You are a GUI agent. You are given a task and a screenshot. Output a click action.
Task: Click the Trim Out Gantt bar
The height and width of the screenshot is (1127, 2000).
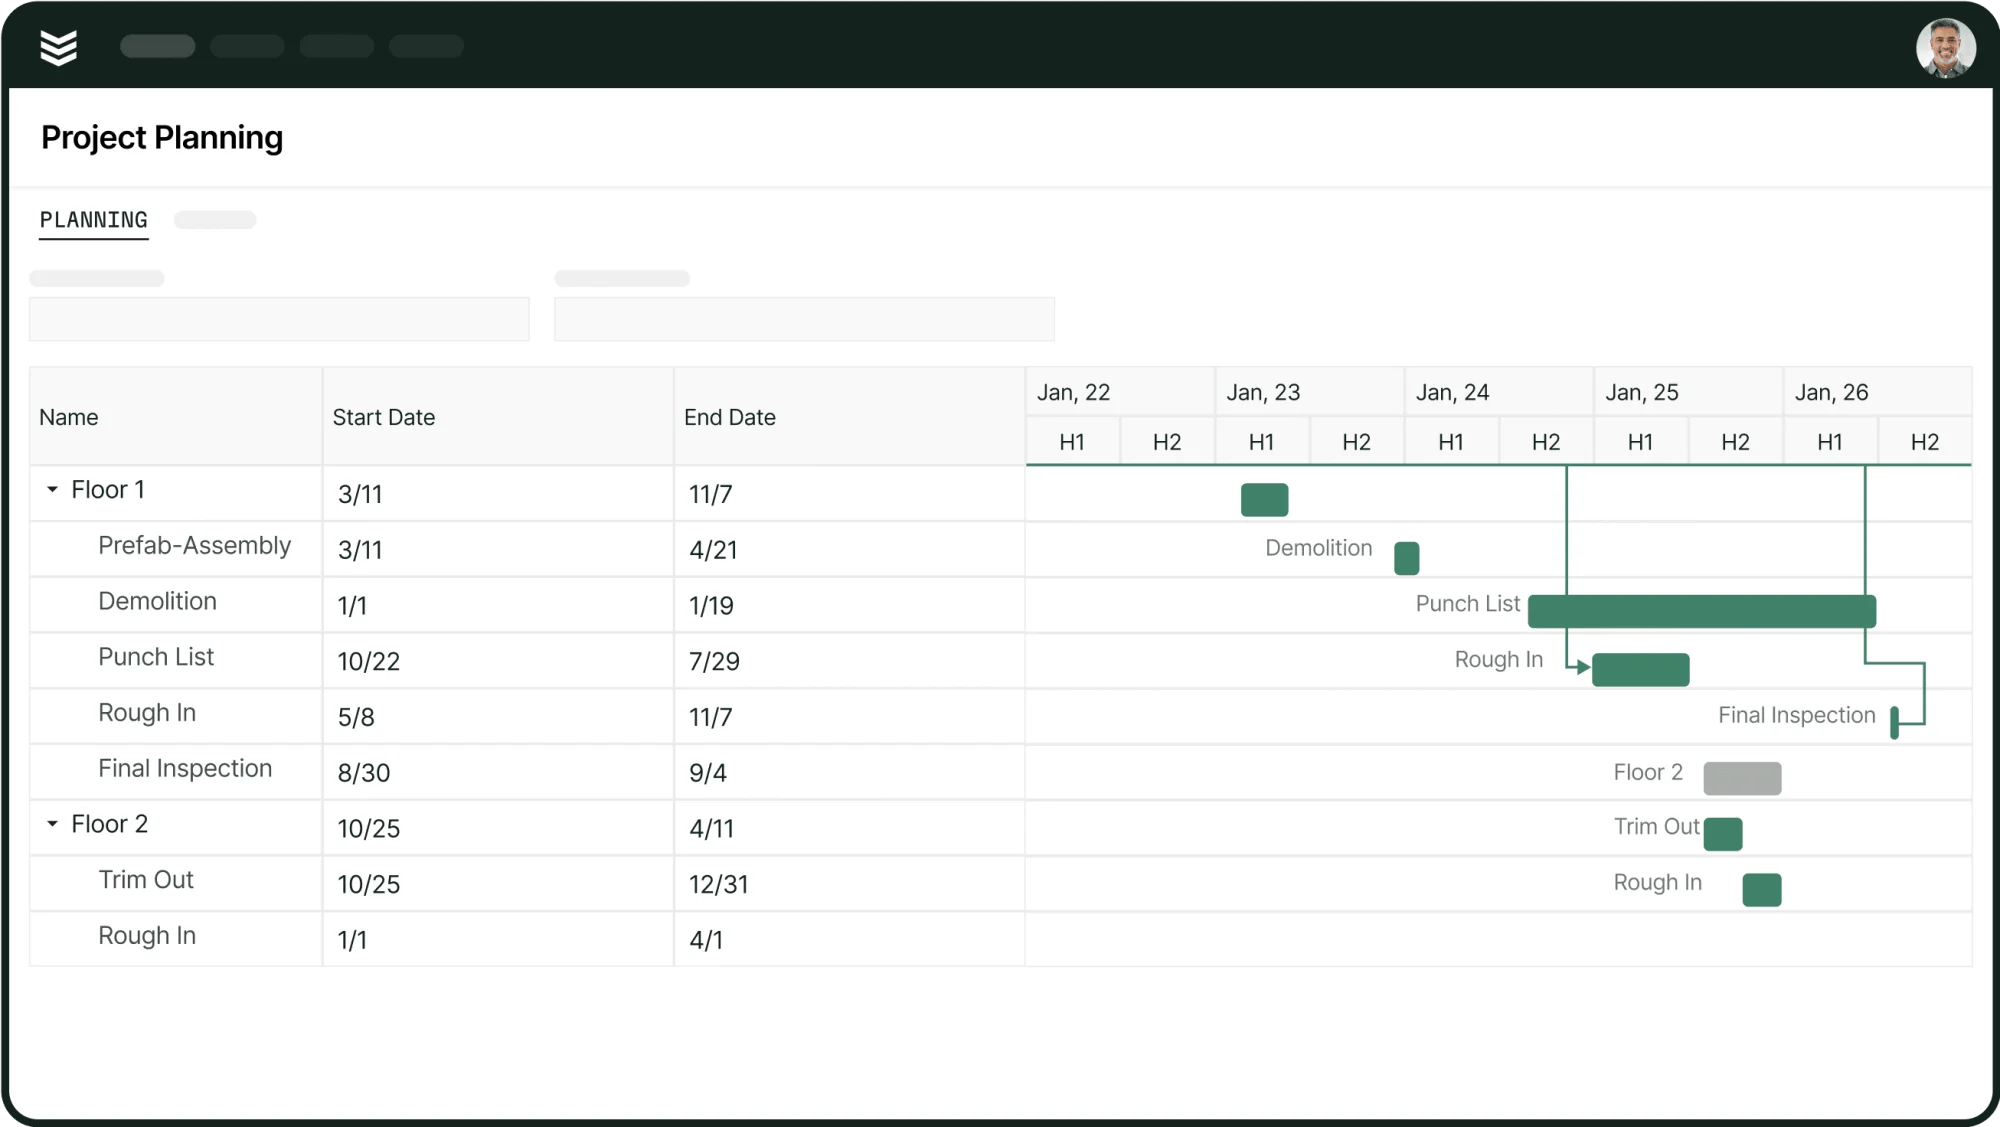click(x=1722, y=833)
